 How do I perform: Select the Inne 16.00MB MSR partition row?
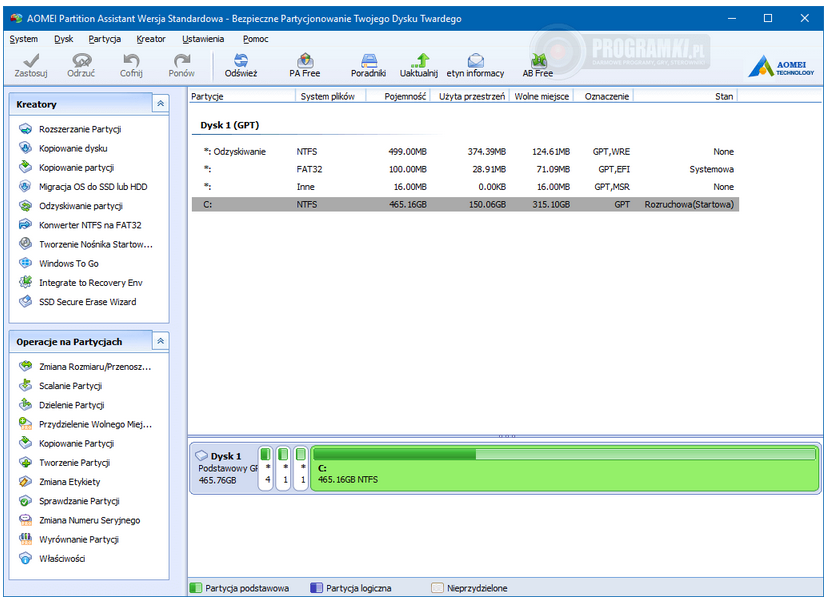pos(465,187)
